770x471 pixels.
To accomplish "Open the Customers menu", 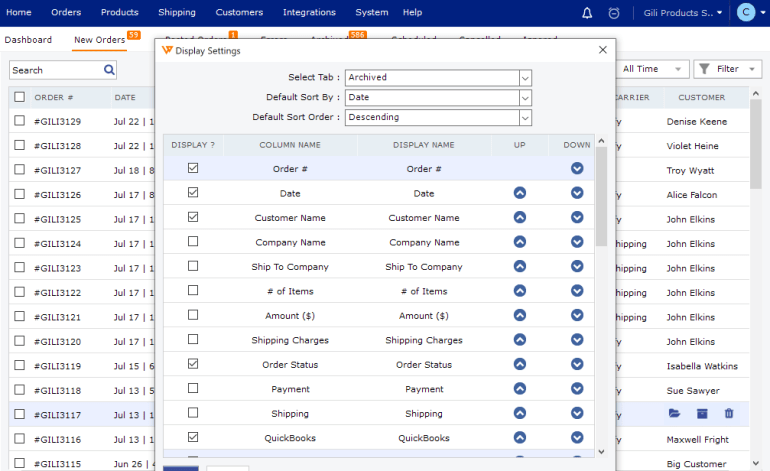I will click(239, 12).
